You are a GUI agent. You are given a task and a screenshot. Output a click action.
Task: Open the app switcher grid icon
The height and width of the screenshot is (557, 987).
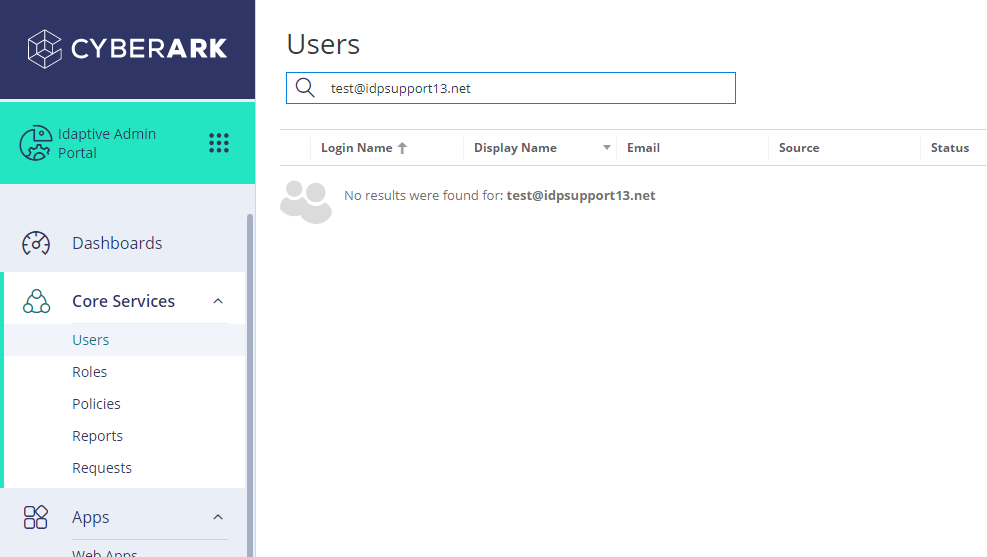coord(219,143)
